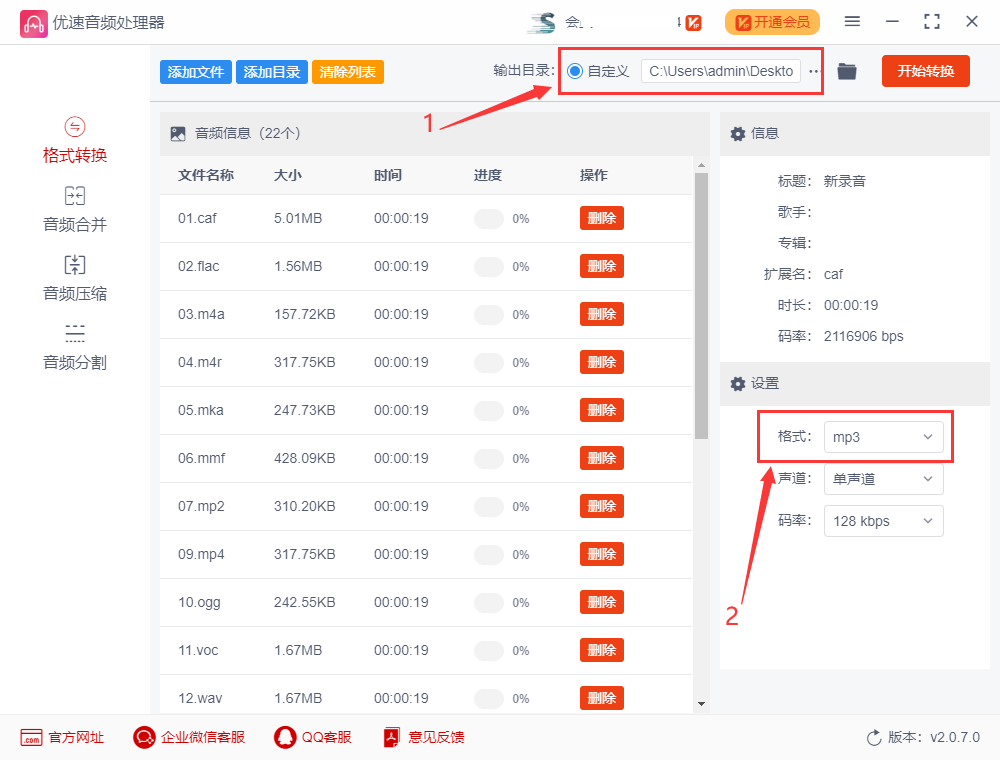Click the VIP badge icon beside the avatar
The width and height of the screenshot is (1000, 760).
[x=693, y=23]
